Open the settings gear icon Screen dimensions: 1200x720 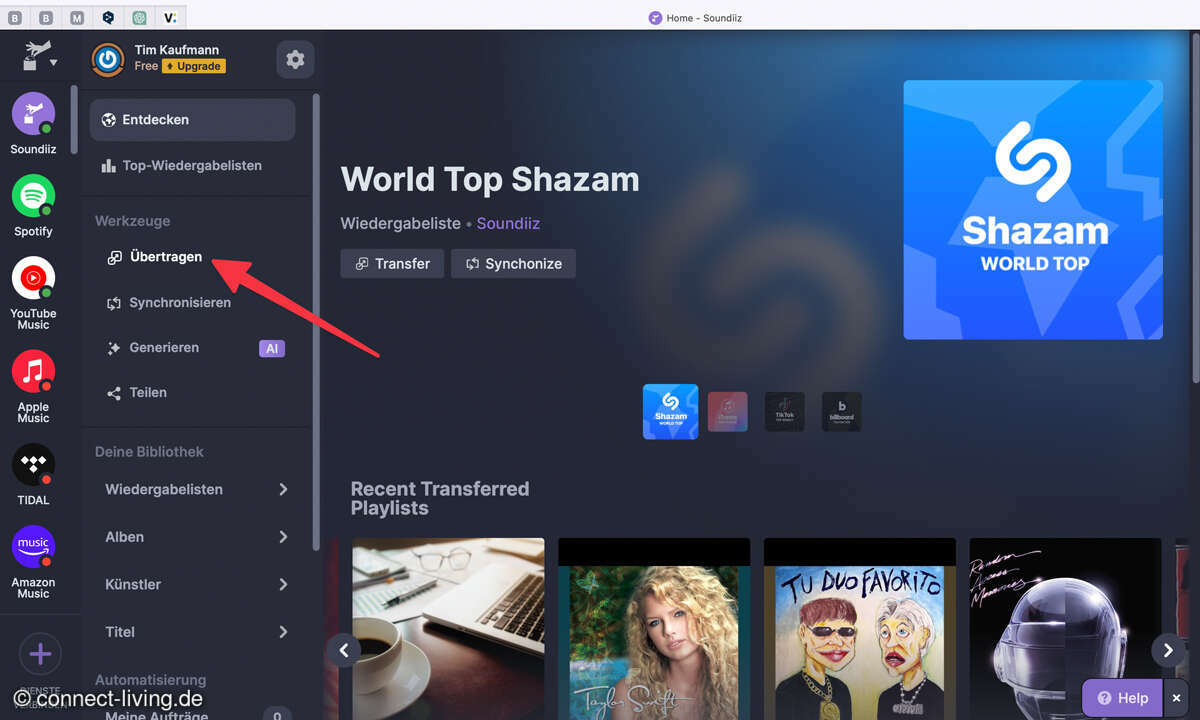pos(295,59)
